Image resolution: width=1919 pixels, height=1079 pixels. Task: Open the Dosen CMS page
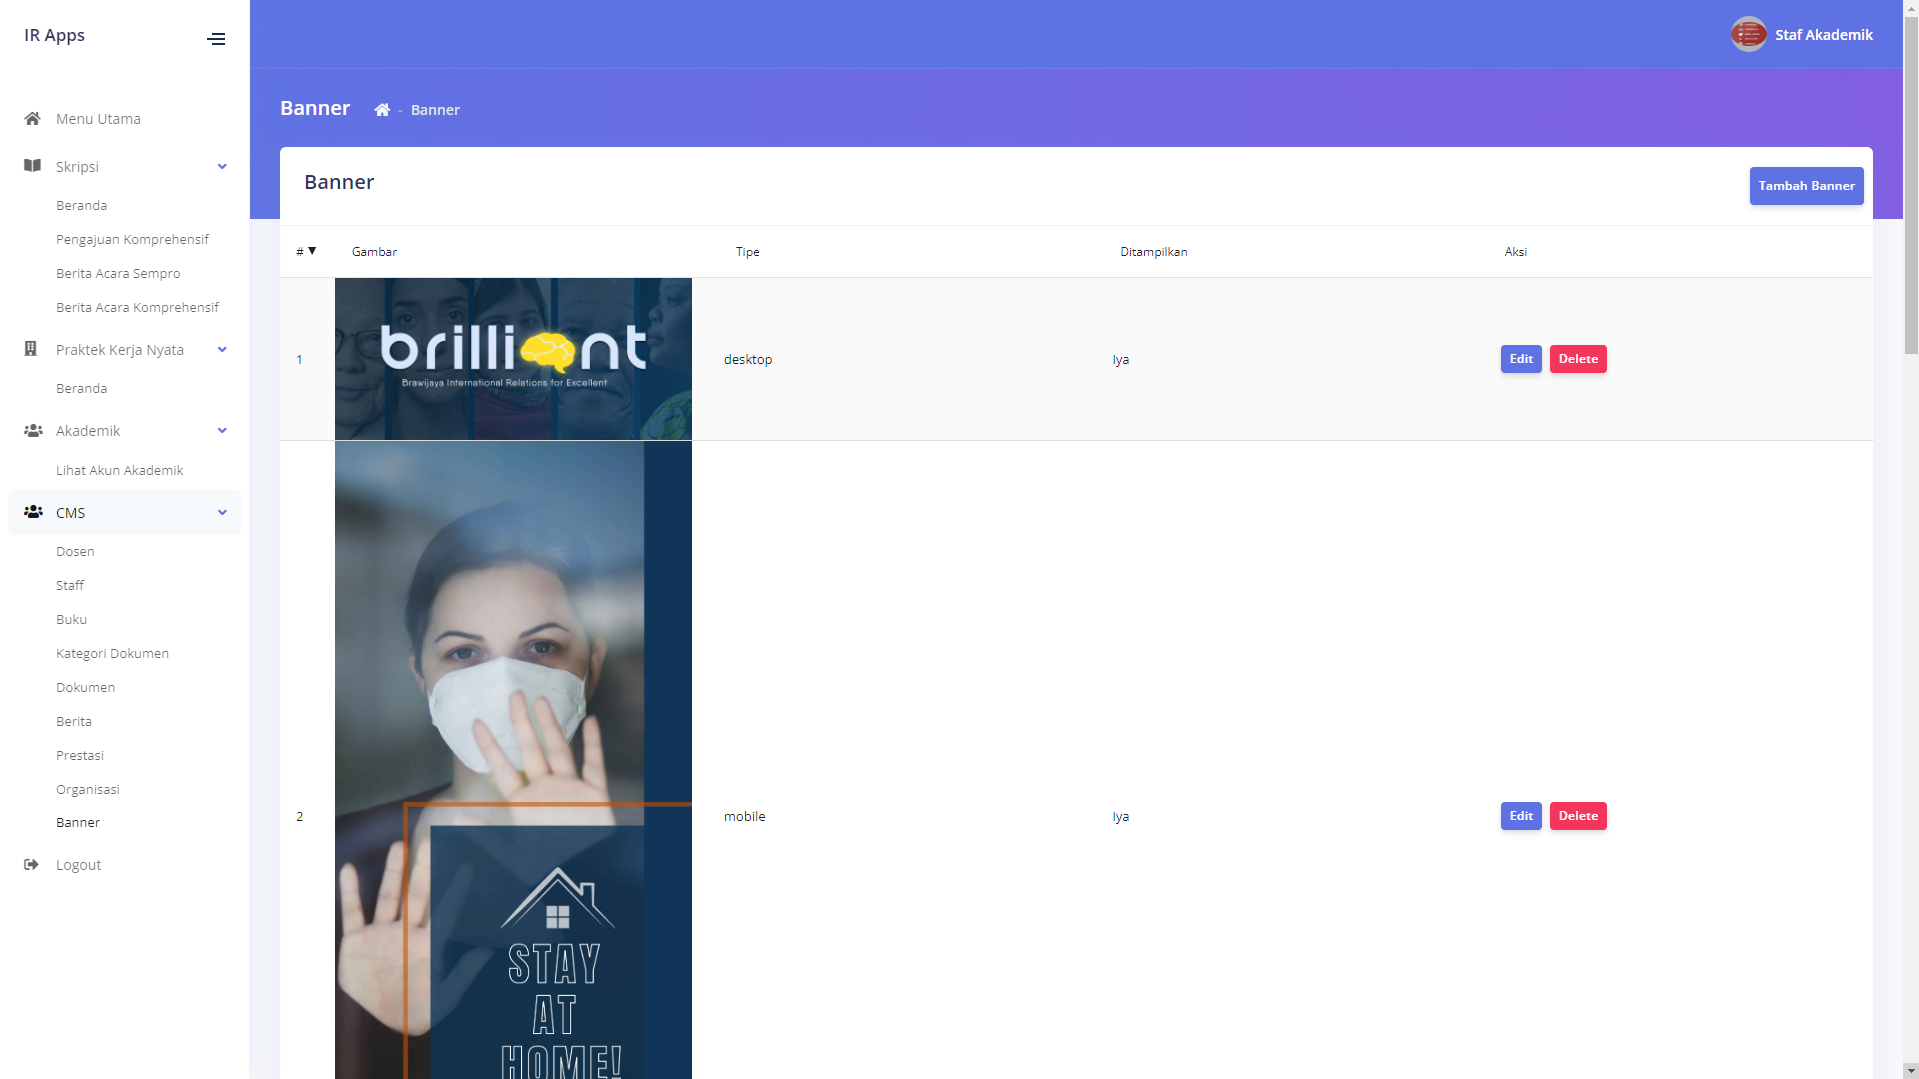[x=75, y=551]
